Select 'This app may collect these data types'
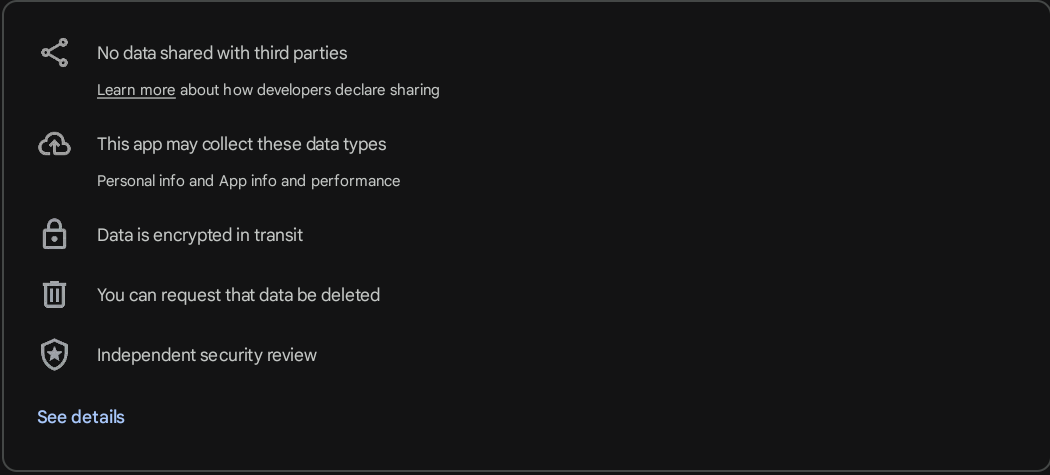This screenshot has width=1050, height=475. coord(241,144)
